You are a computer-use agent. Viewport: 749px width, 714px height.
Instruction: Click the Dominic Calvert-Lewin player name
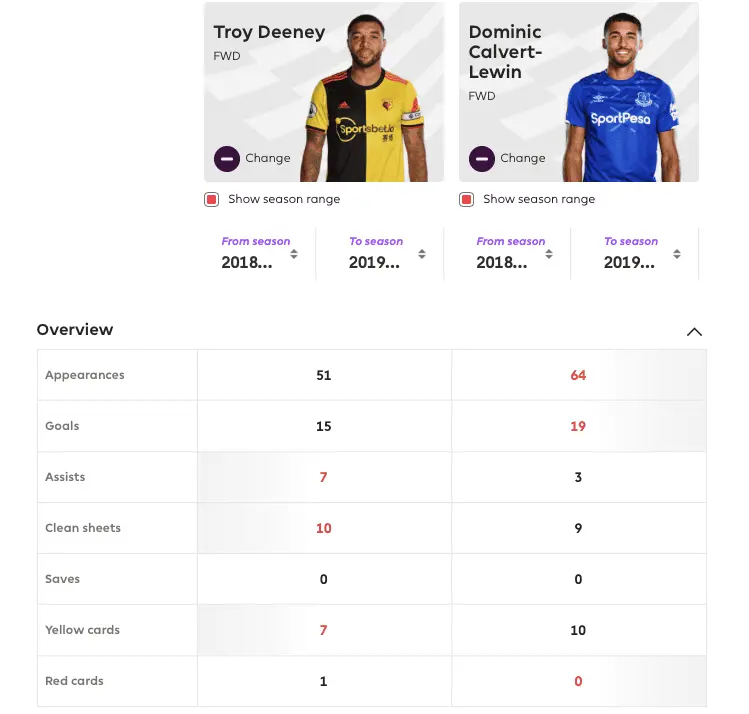point(505,51)
